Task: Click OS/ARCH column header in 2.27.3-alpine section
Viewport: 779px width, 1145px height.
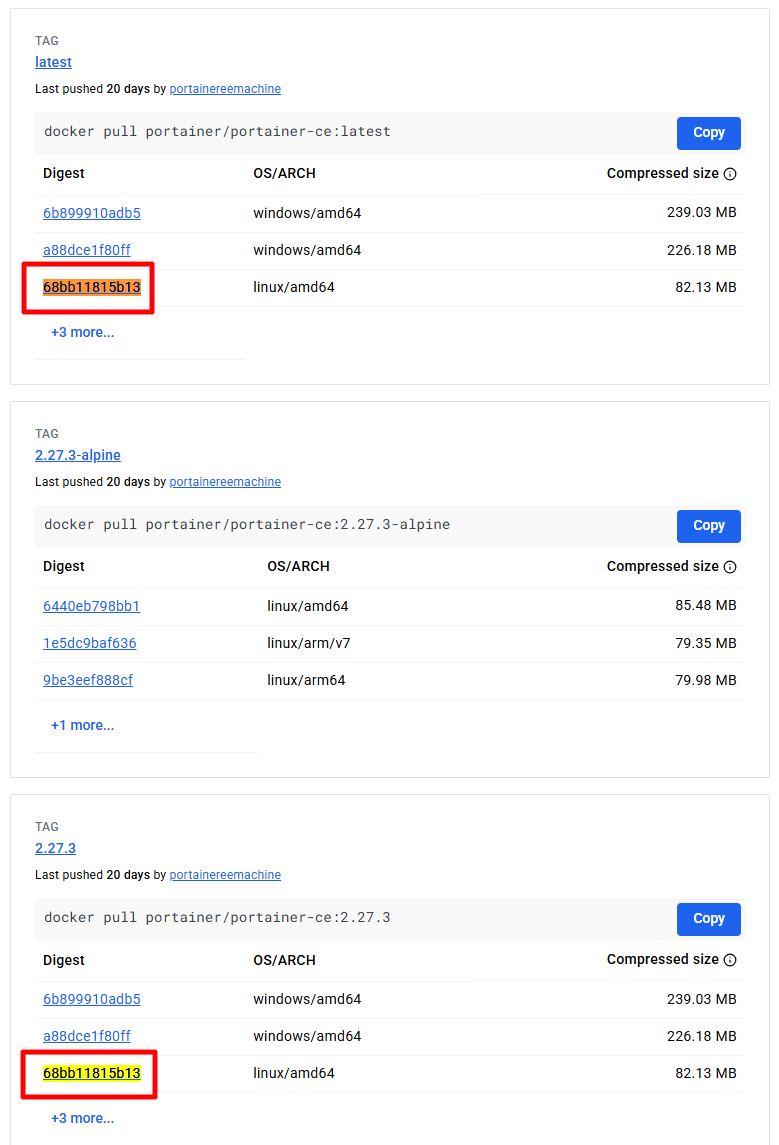Action: point(299,567)
